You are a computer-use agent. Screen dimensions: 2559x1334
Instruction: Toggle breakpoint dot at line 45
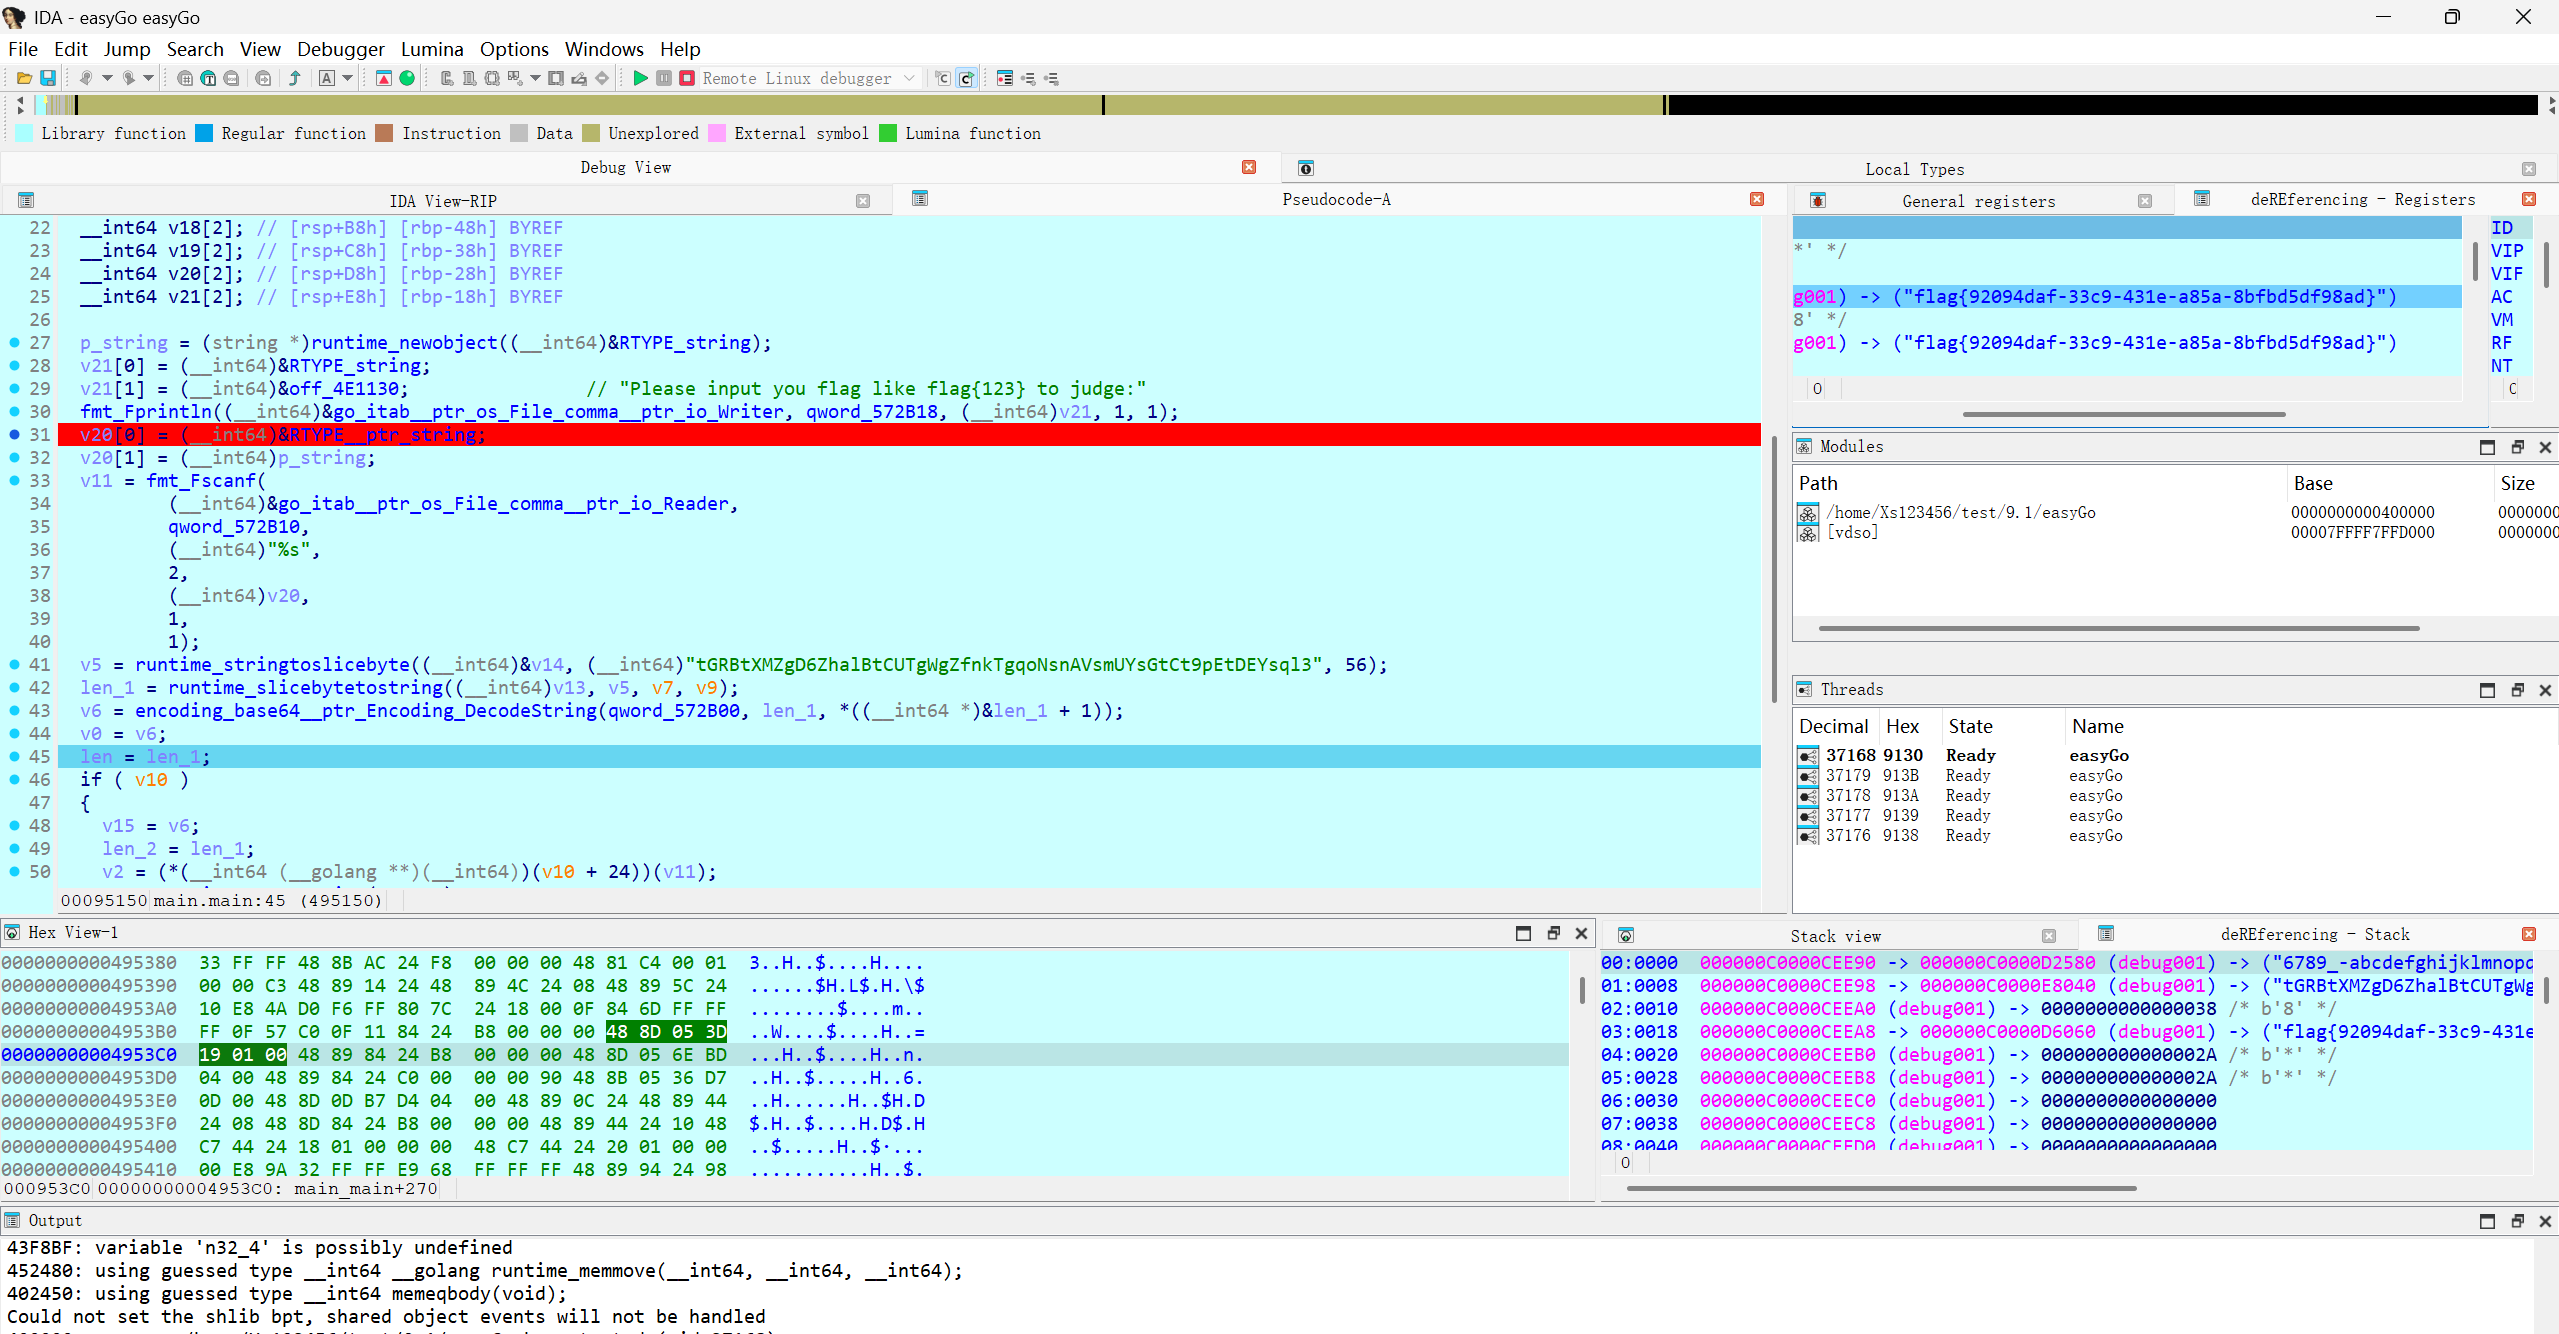(x=14, y=757)
